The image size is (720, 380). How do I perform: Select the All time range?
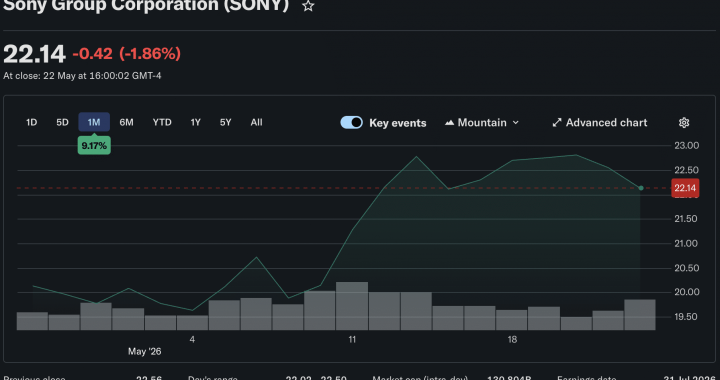coord(256,123)
